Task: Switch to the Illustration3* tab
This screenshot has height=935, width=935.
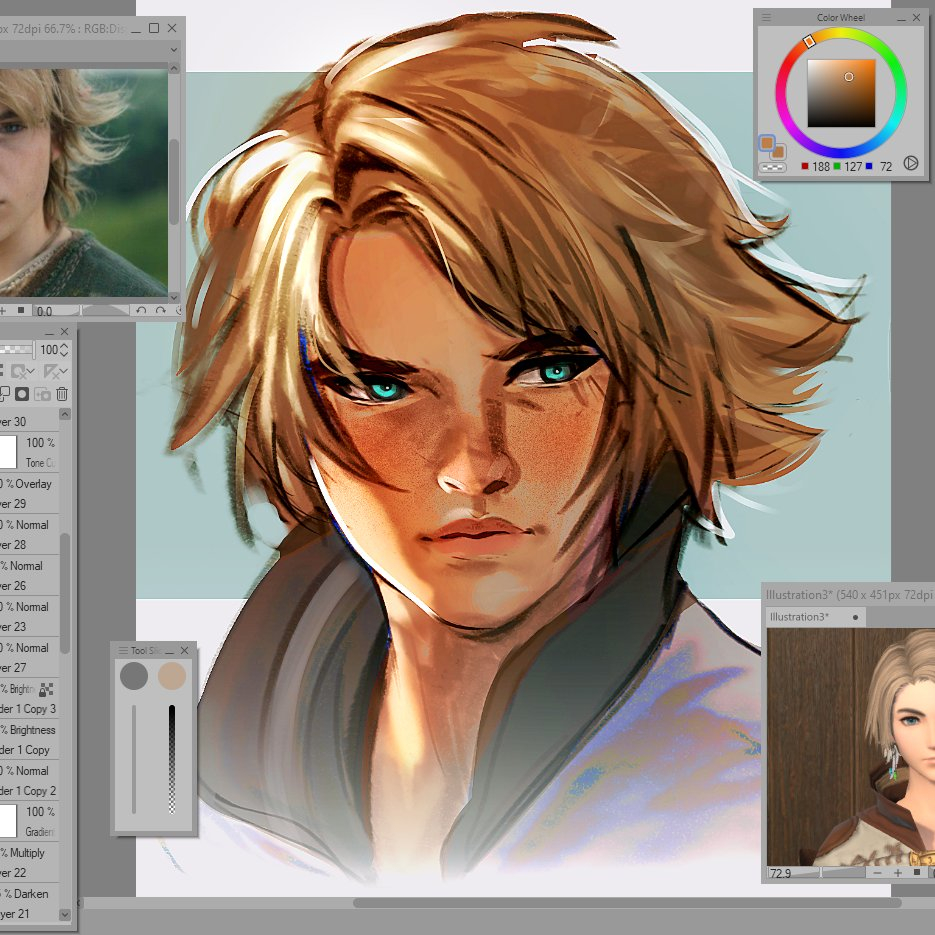Action: click(x=797, y=617)
